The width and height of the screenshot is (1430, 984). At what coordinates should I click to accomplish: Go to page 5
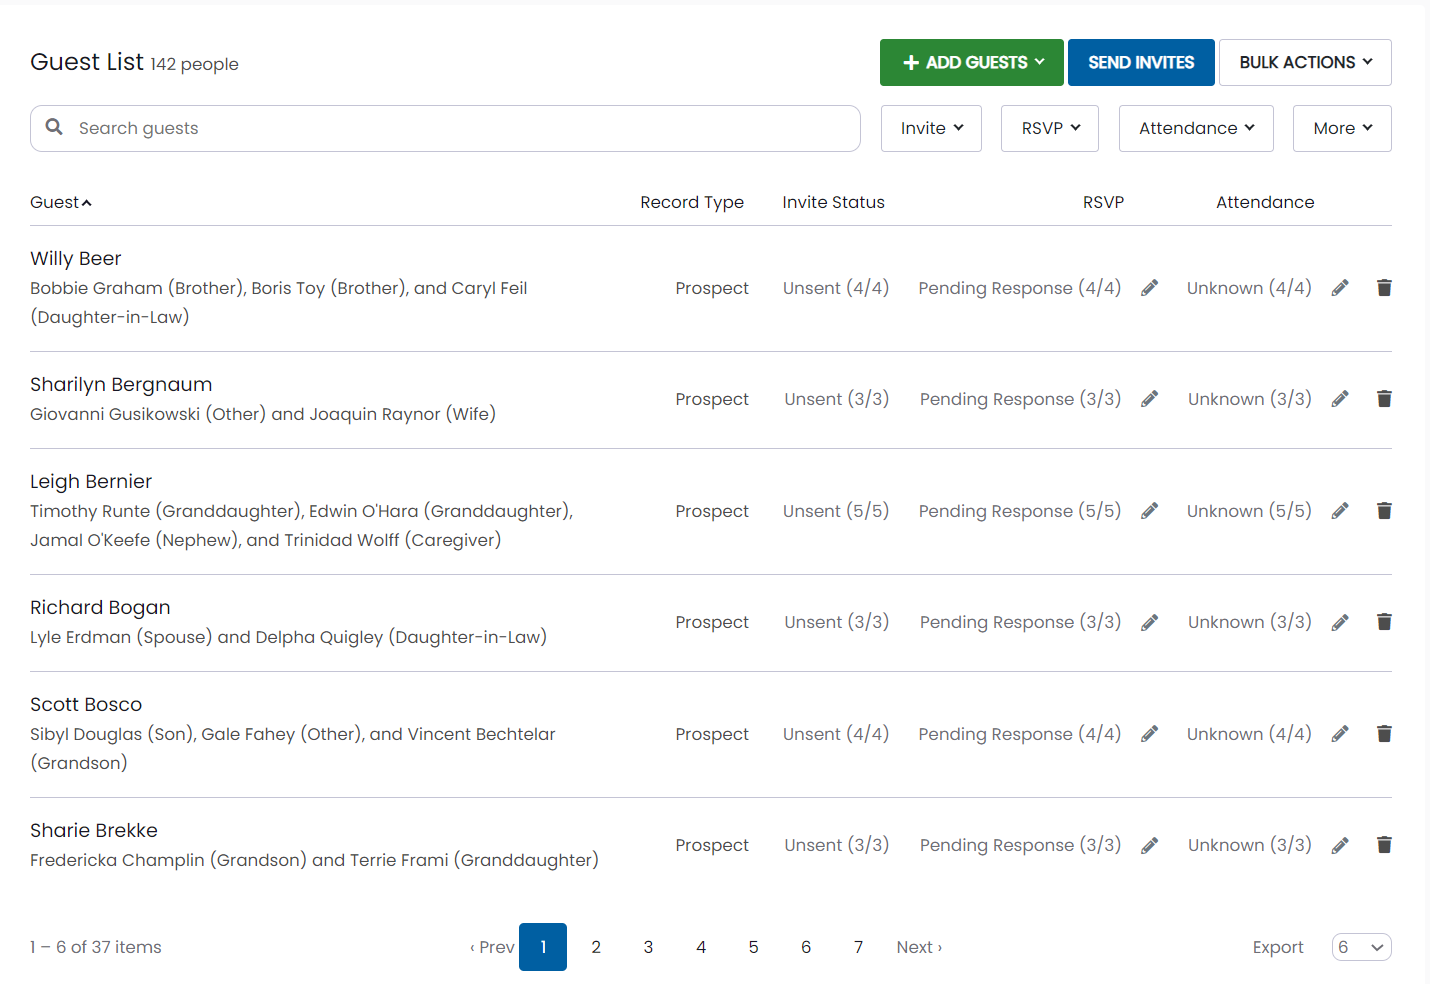pyautogui.click(x=753, y=947)
